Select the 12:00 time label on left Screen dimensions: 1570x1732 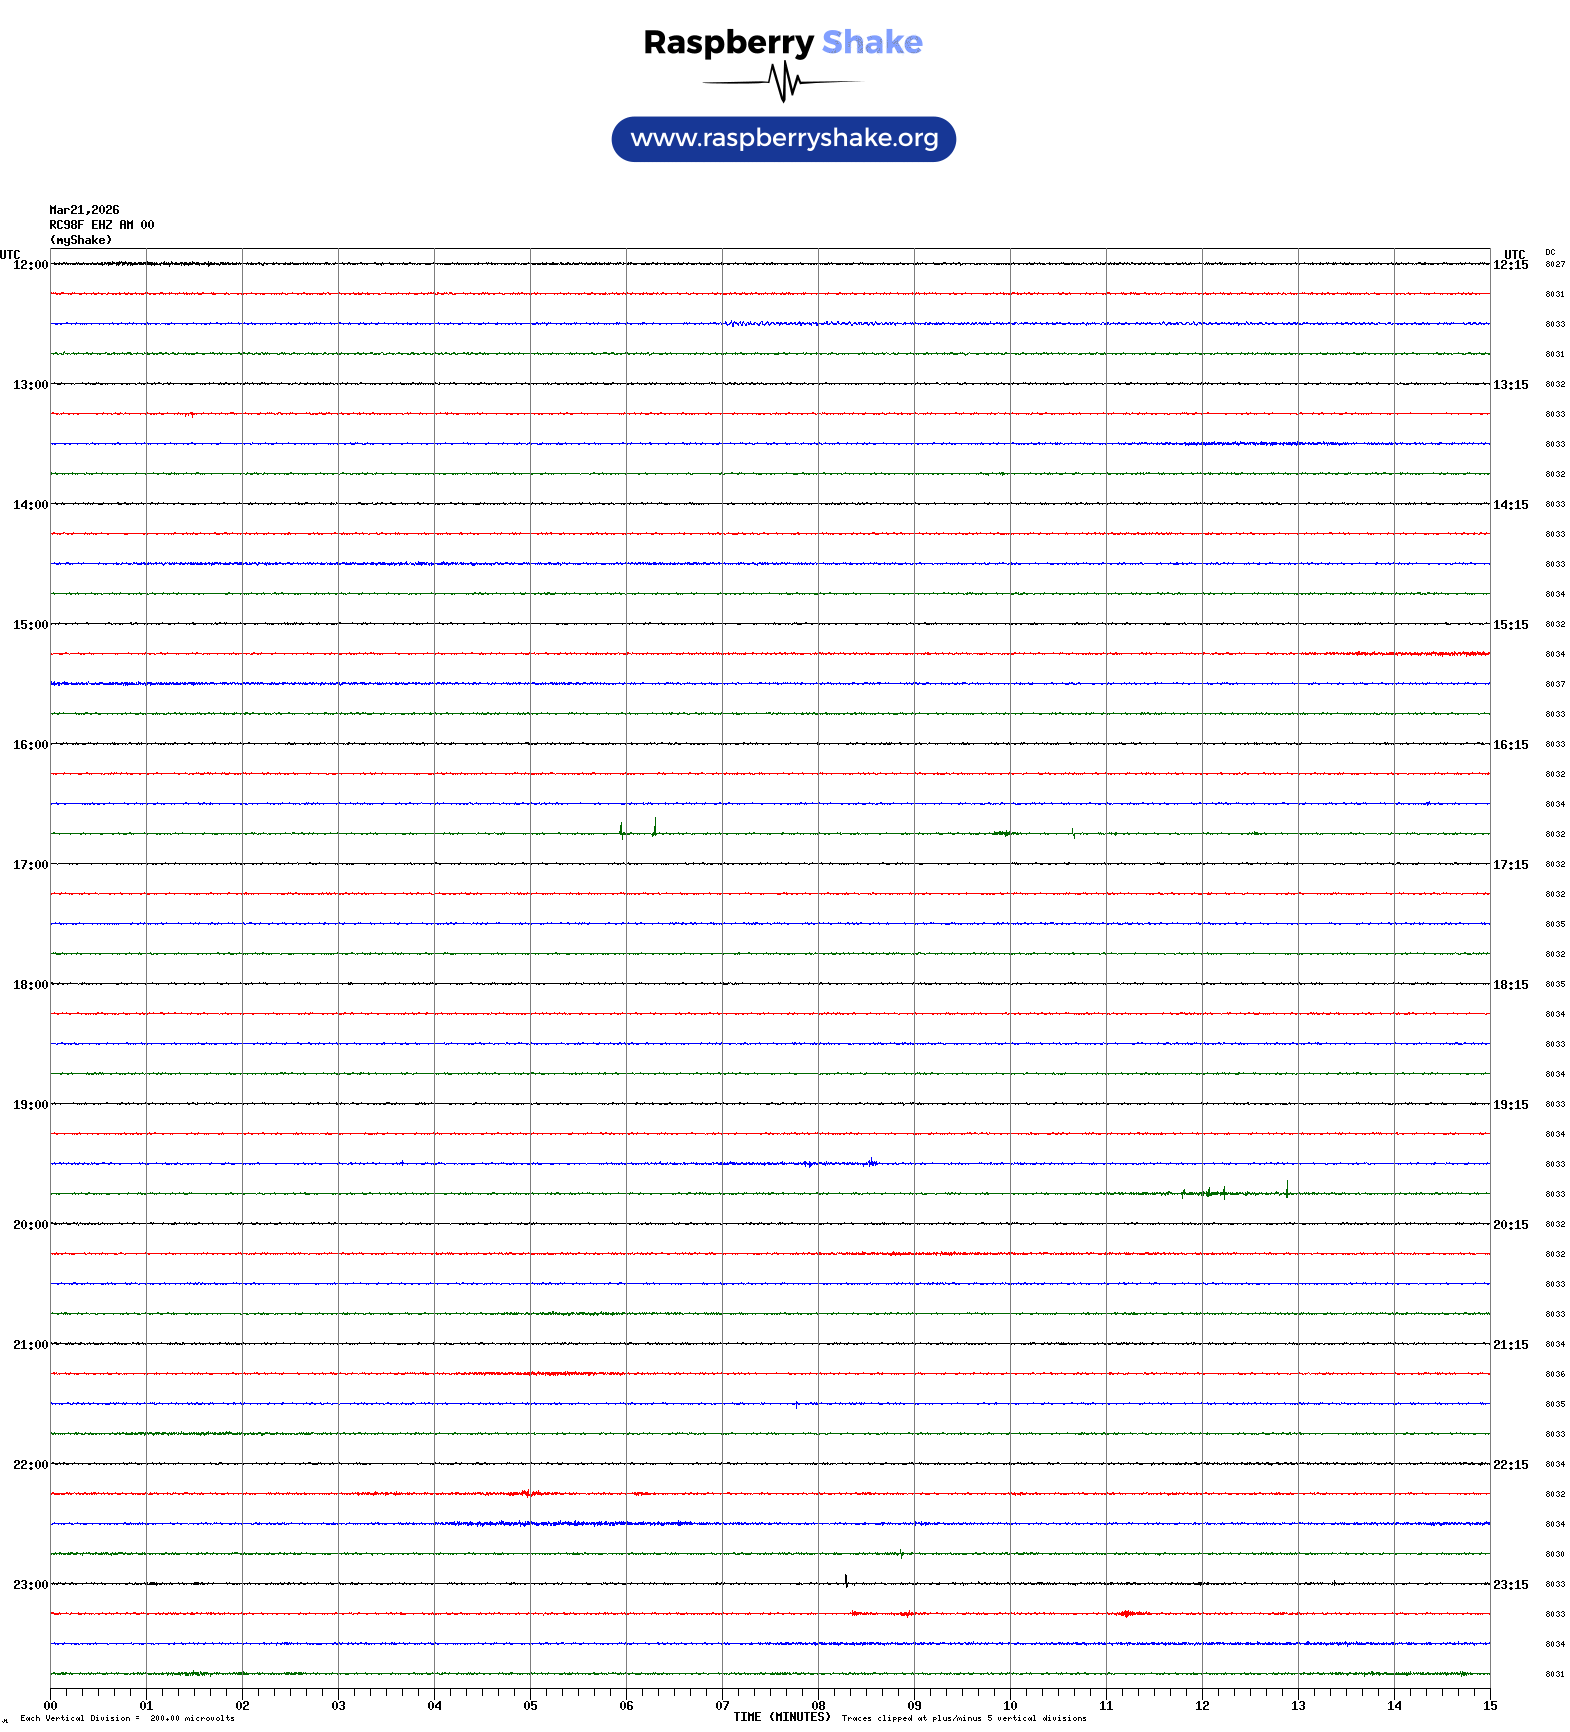pyautogui.click(x=30, y=265)
